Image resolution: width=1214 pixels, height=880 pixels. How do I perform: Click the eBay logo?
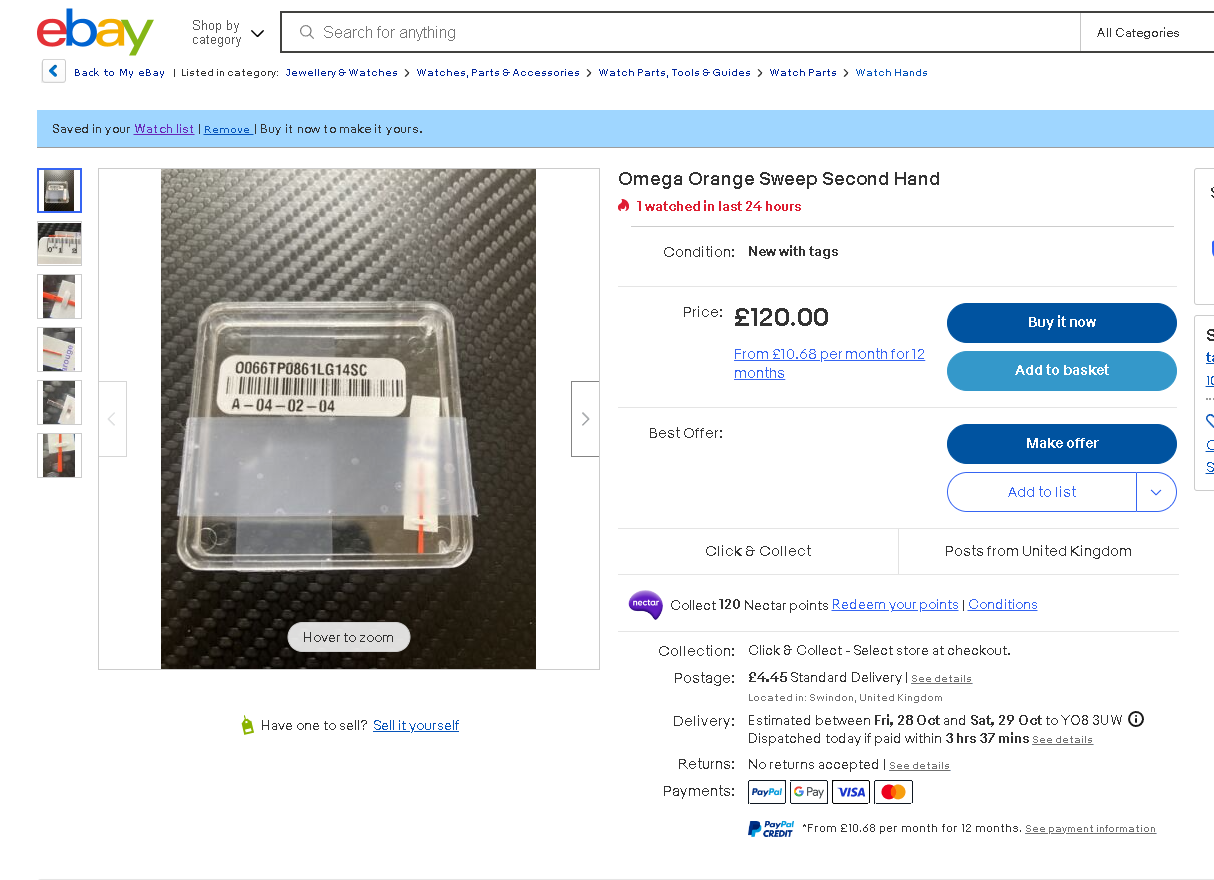click(x=95, y=32)
